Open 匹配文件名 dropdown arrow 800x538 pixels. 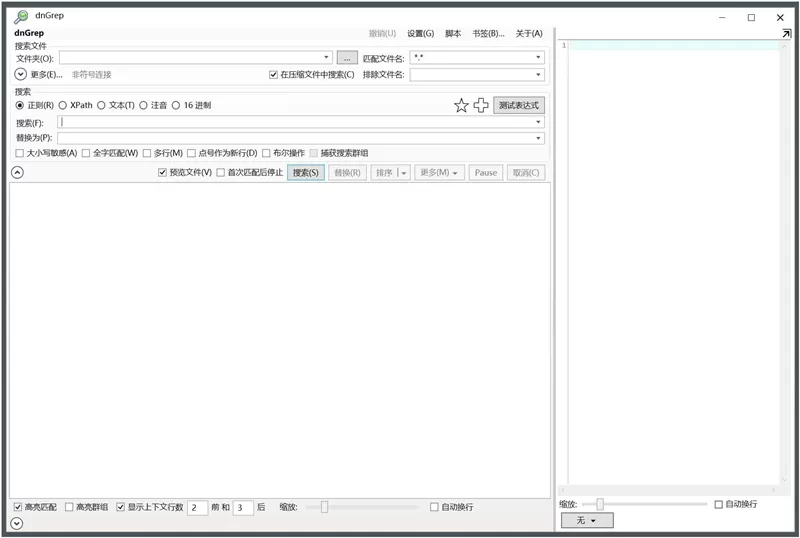[538, 57]
